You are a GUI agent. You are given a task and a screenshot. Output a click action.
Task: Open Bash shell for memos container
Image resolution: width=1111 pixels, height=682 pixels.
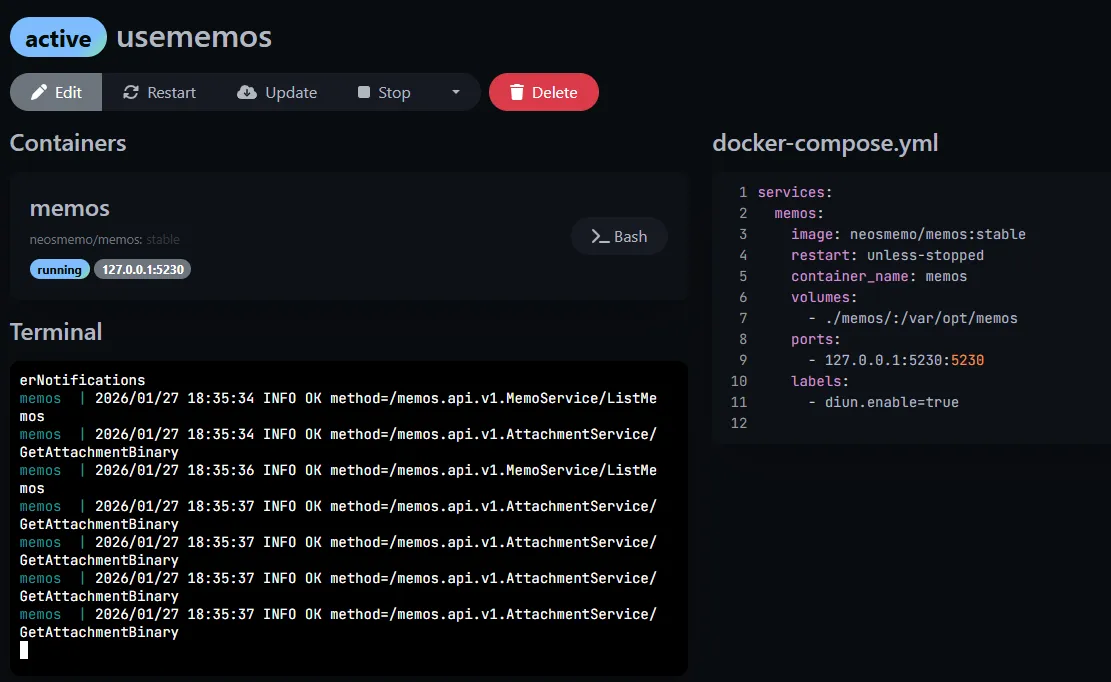[619, 236]
